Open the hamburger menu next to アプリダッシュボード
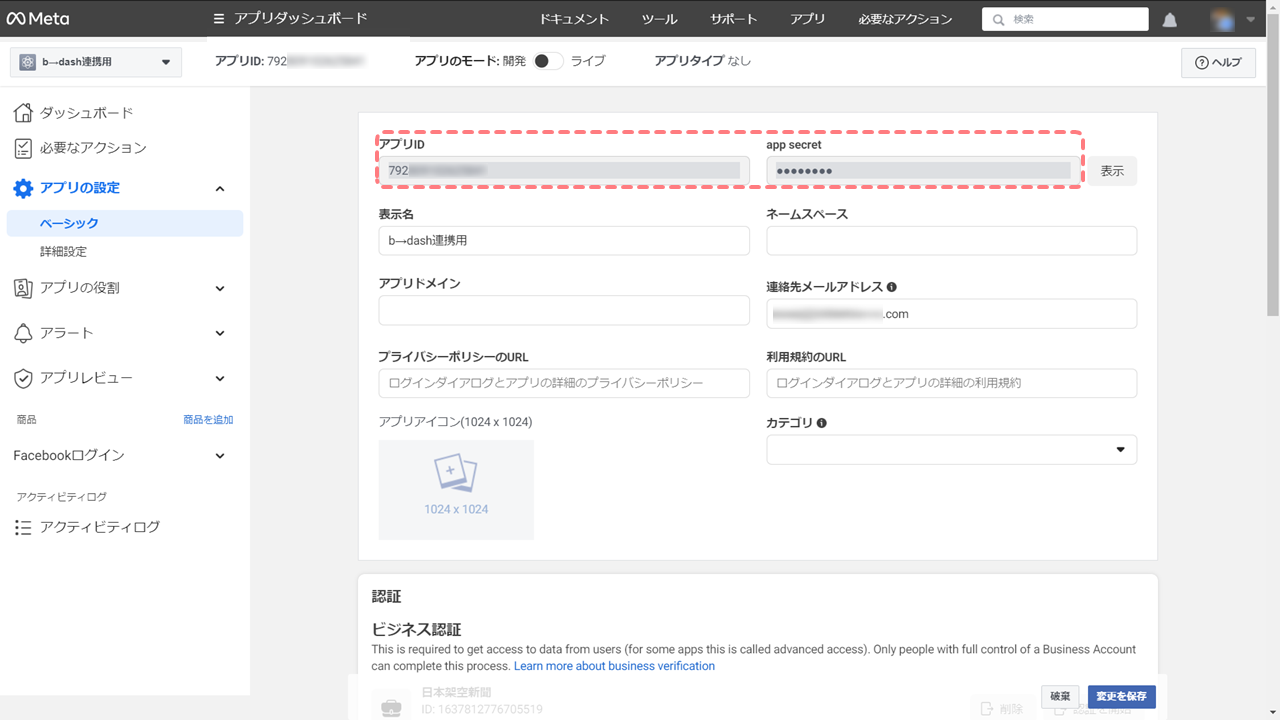 coord(219,19)
